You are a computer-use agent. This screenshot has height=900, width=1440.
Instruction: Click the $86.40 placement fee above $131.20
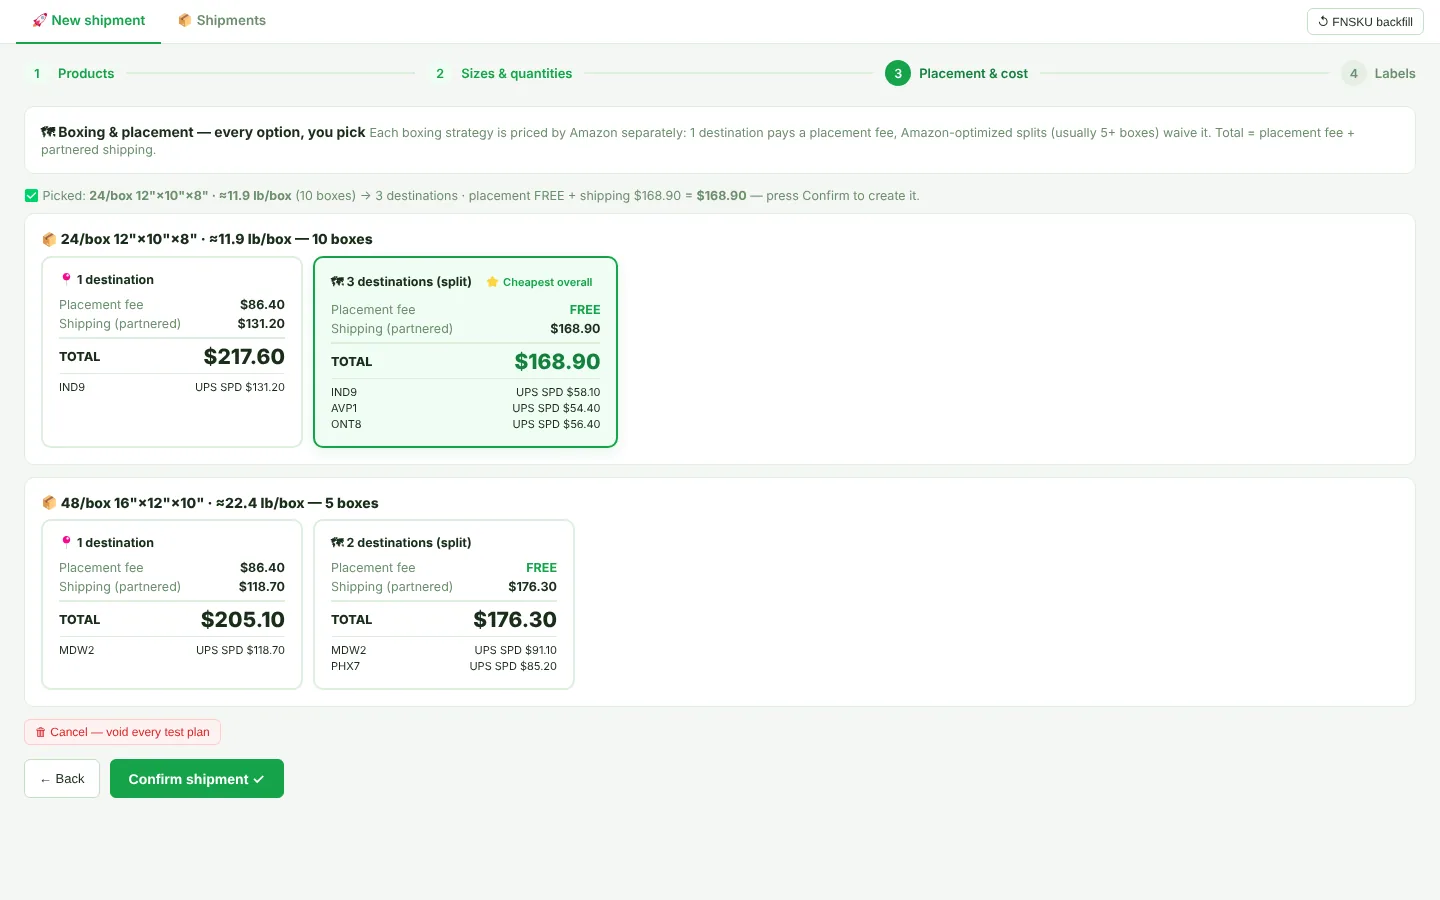pos(262,305)
